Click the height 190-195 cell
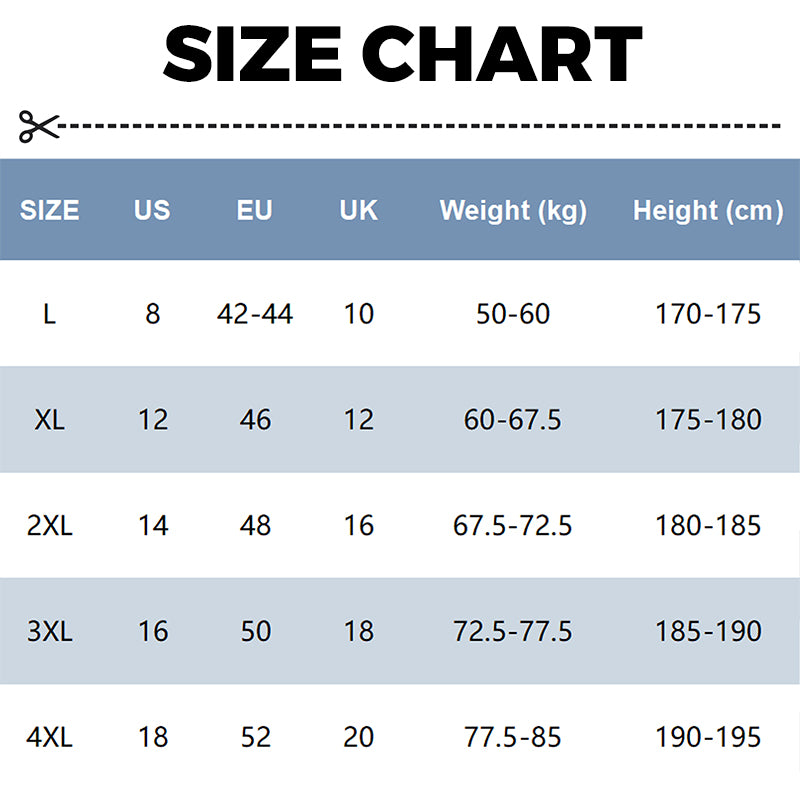 [708, 738]
